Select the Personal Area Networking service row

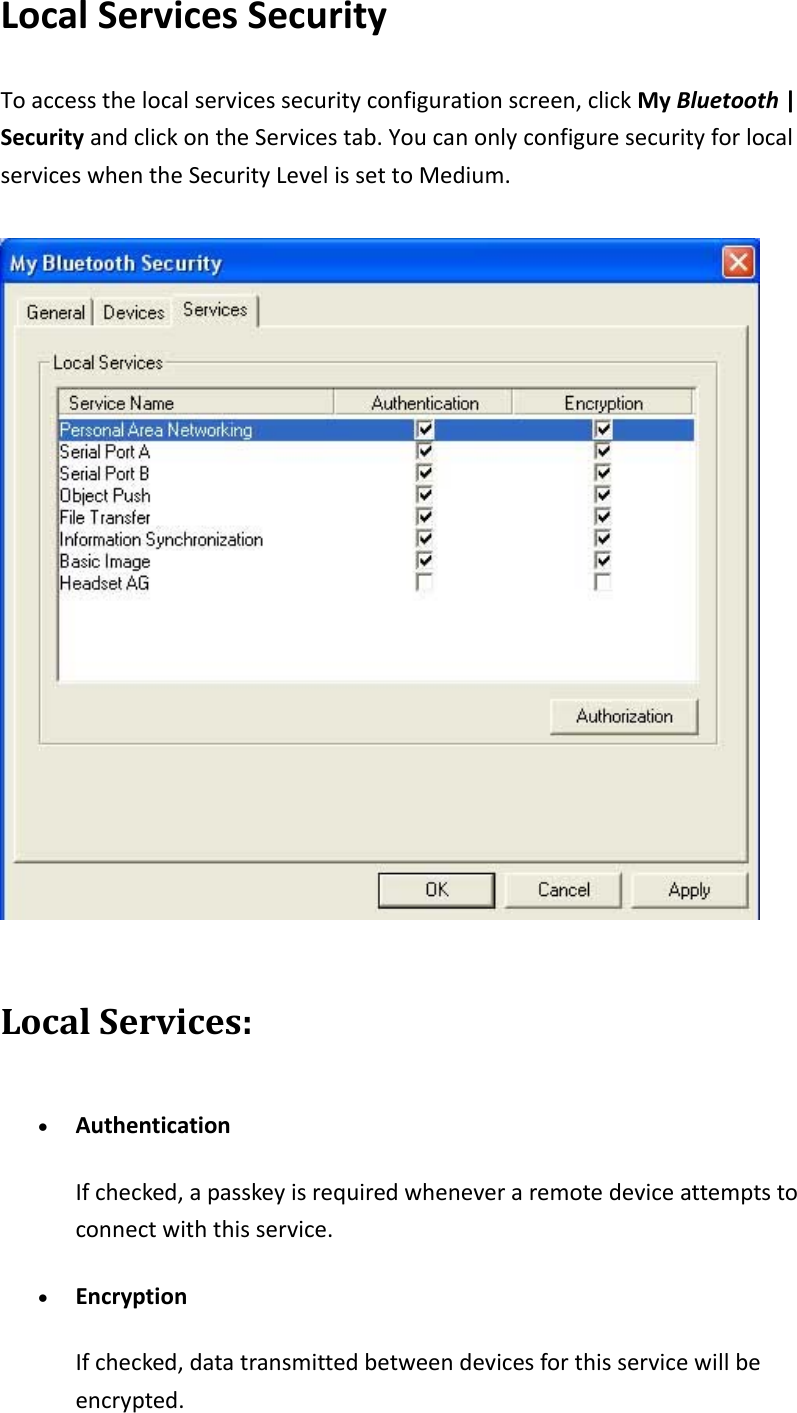pos(376,430)
